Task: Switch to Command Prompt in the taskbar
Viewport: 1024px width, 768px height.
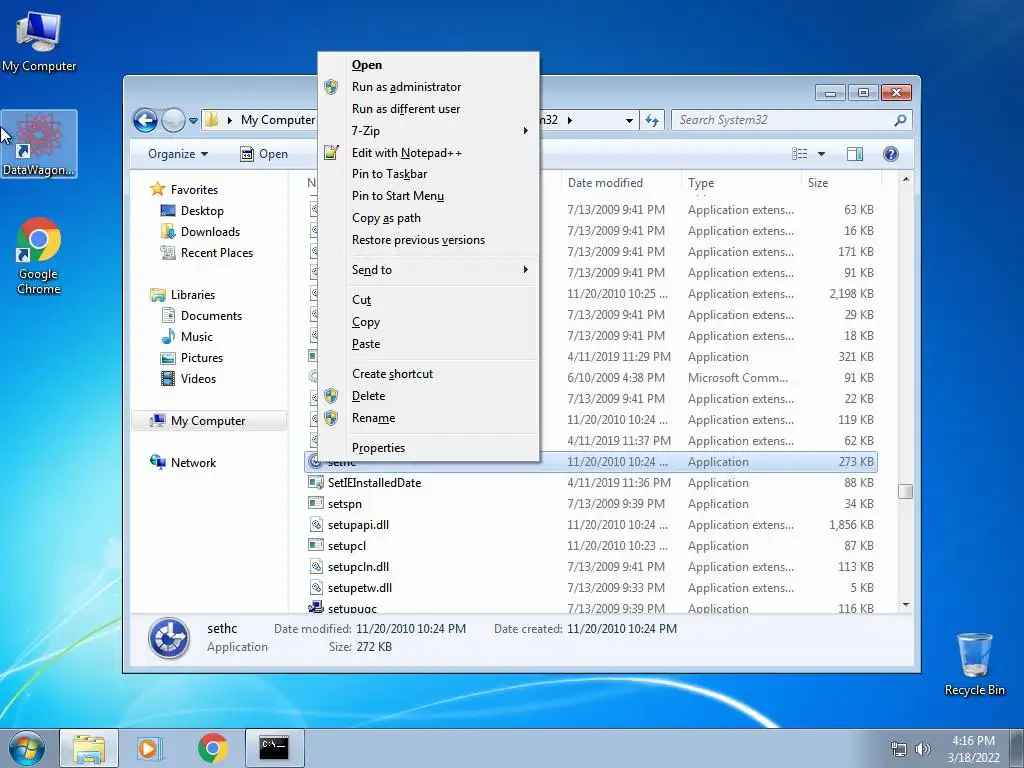Action: tap(274, 748)
